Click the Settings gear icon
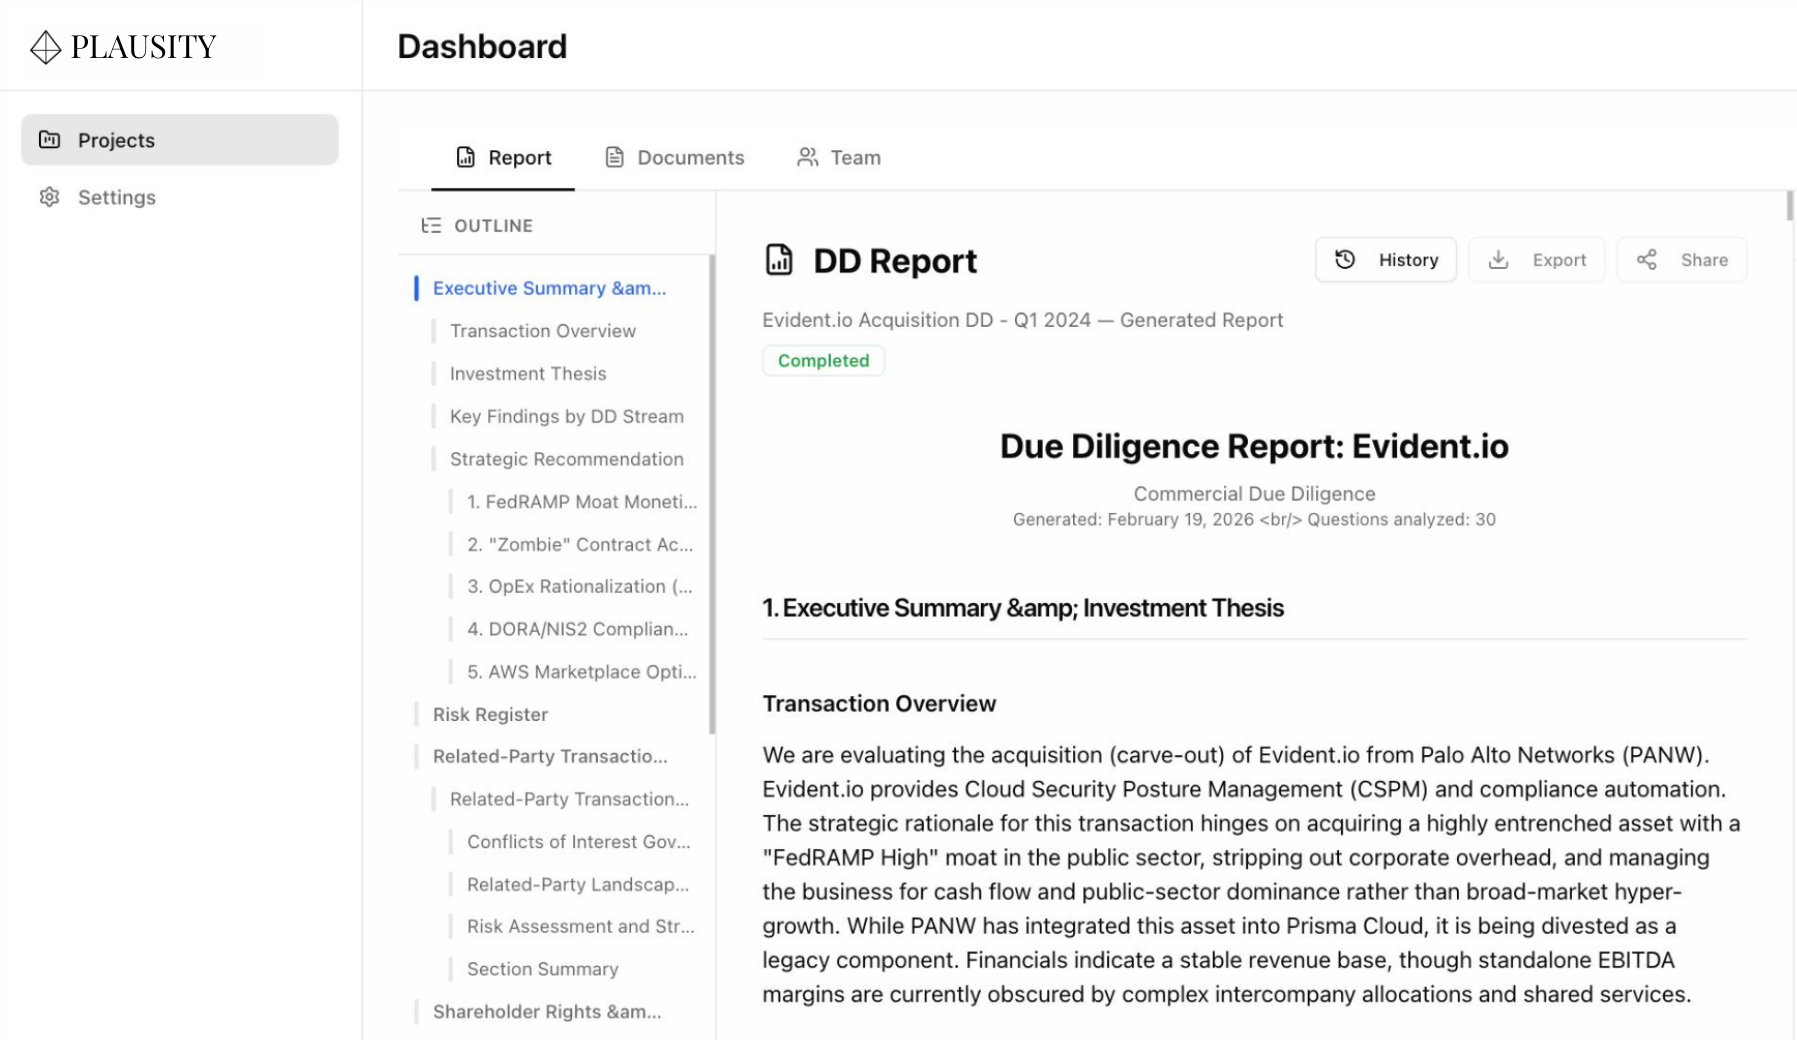 [x=50, y=197]
